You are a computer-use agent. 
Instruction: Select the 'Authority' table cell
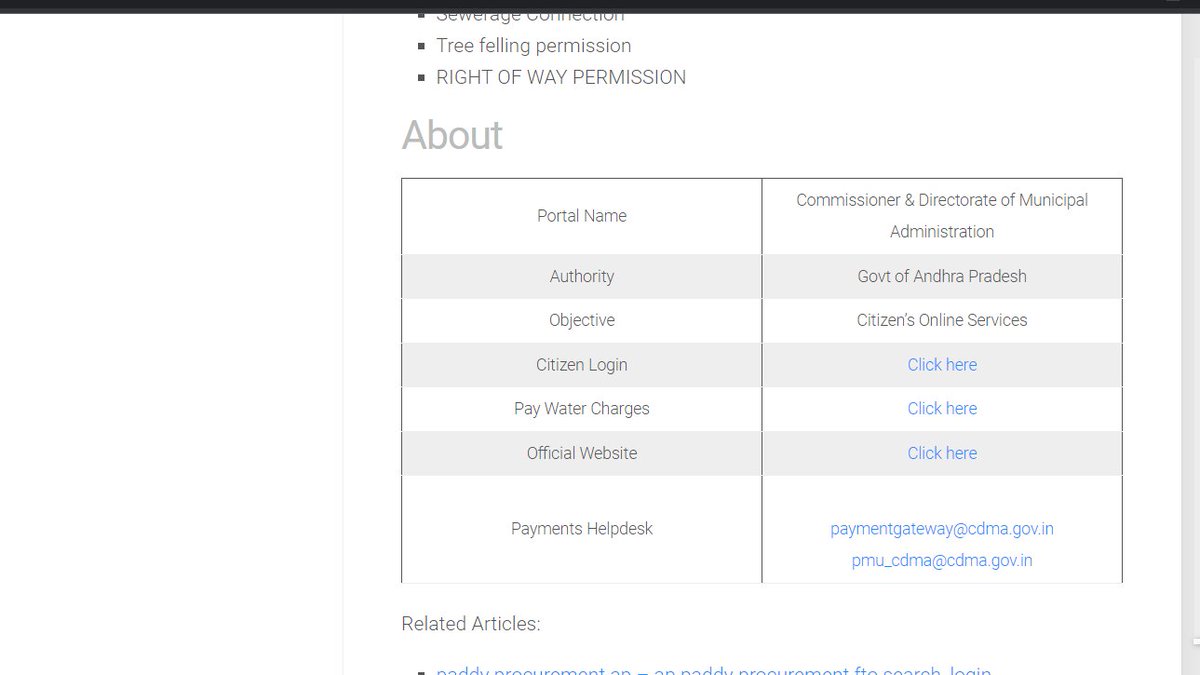click(582, 277)
